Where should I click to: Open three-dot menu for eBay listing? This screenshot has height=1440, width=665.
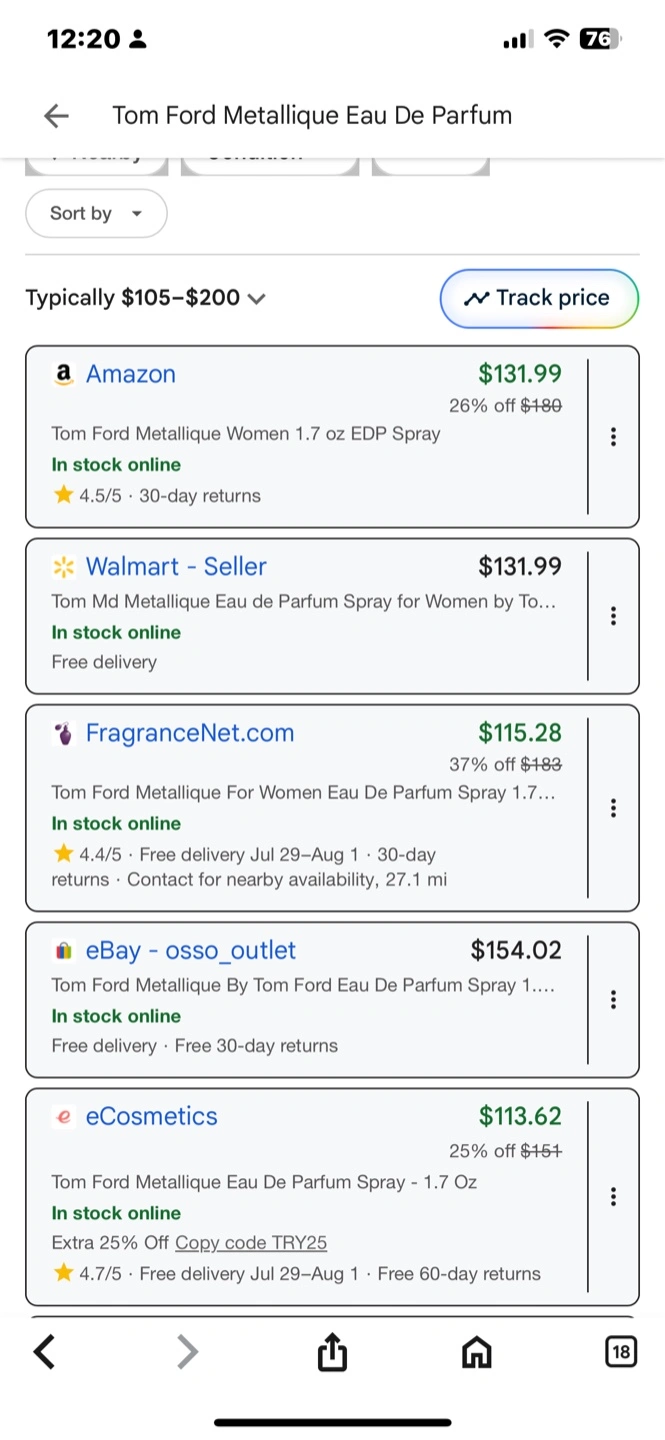(x=613, y=999)
